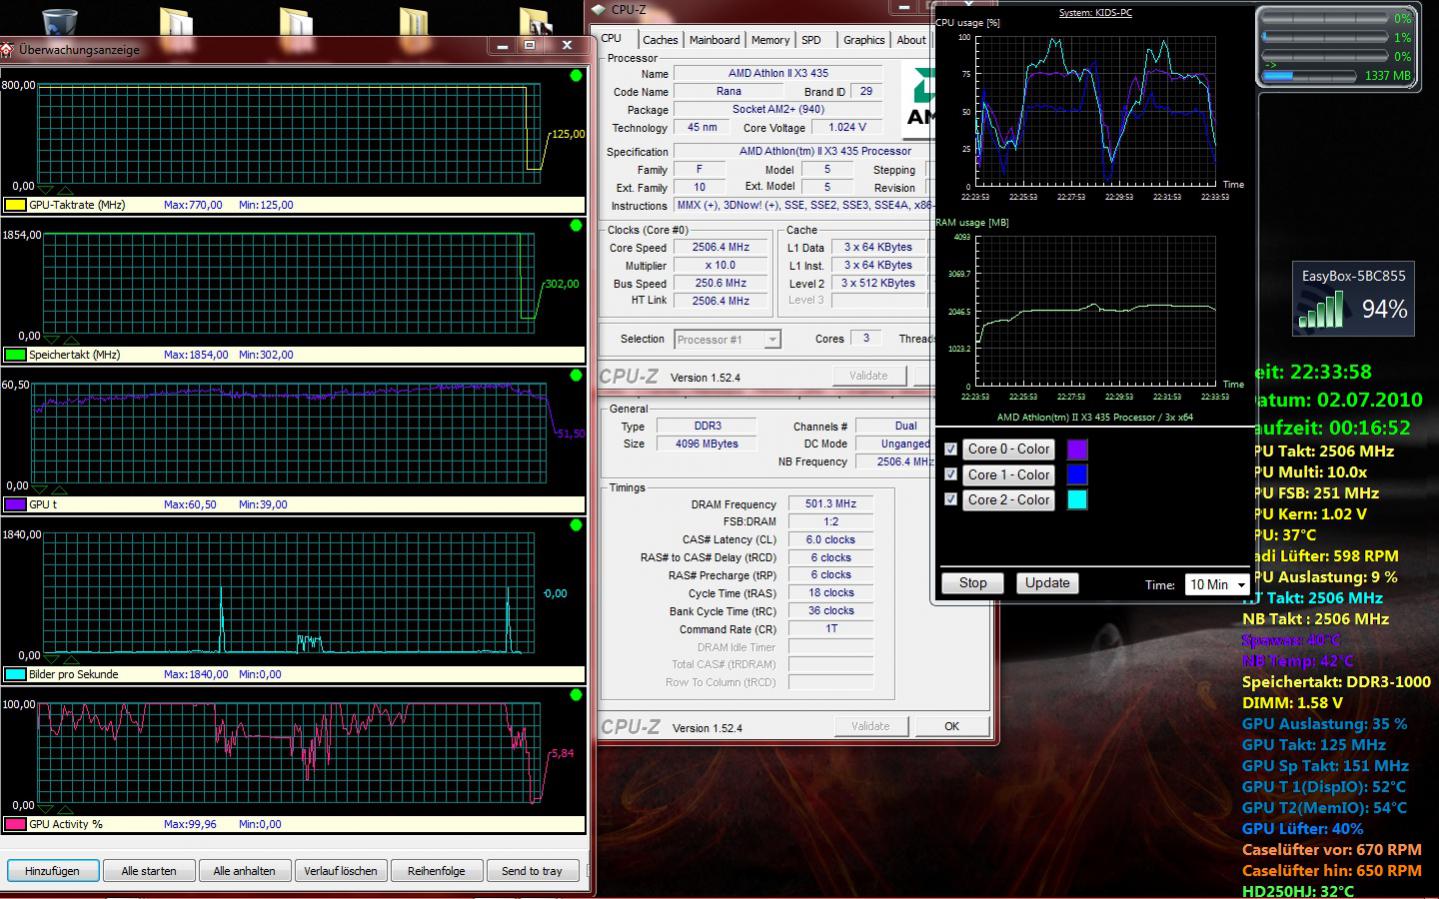Click Alle anhalten button
Screen dimensions: 1439x899
[245, 871]
